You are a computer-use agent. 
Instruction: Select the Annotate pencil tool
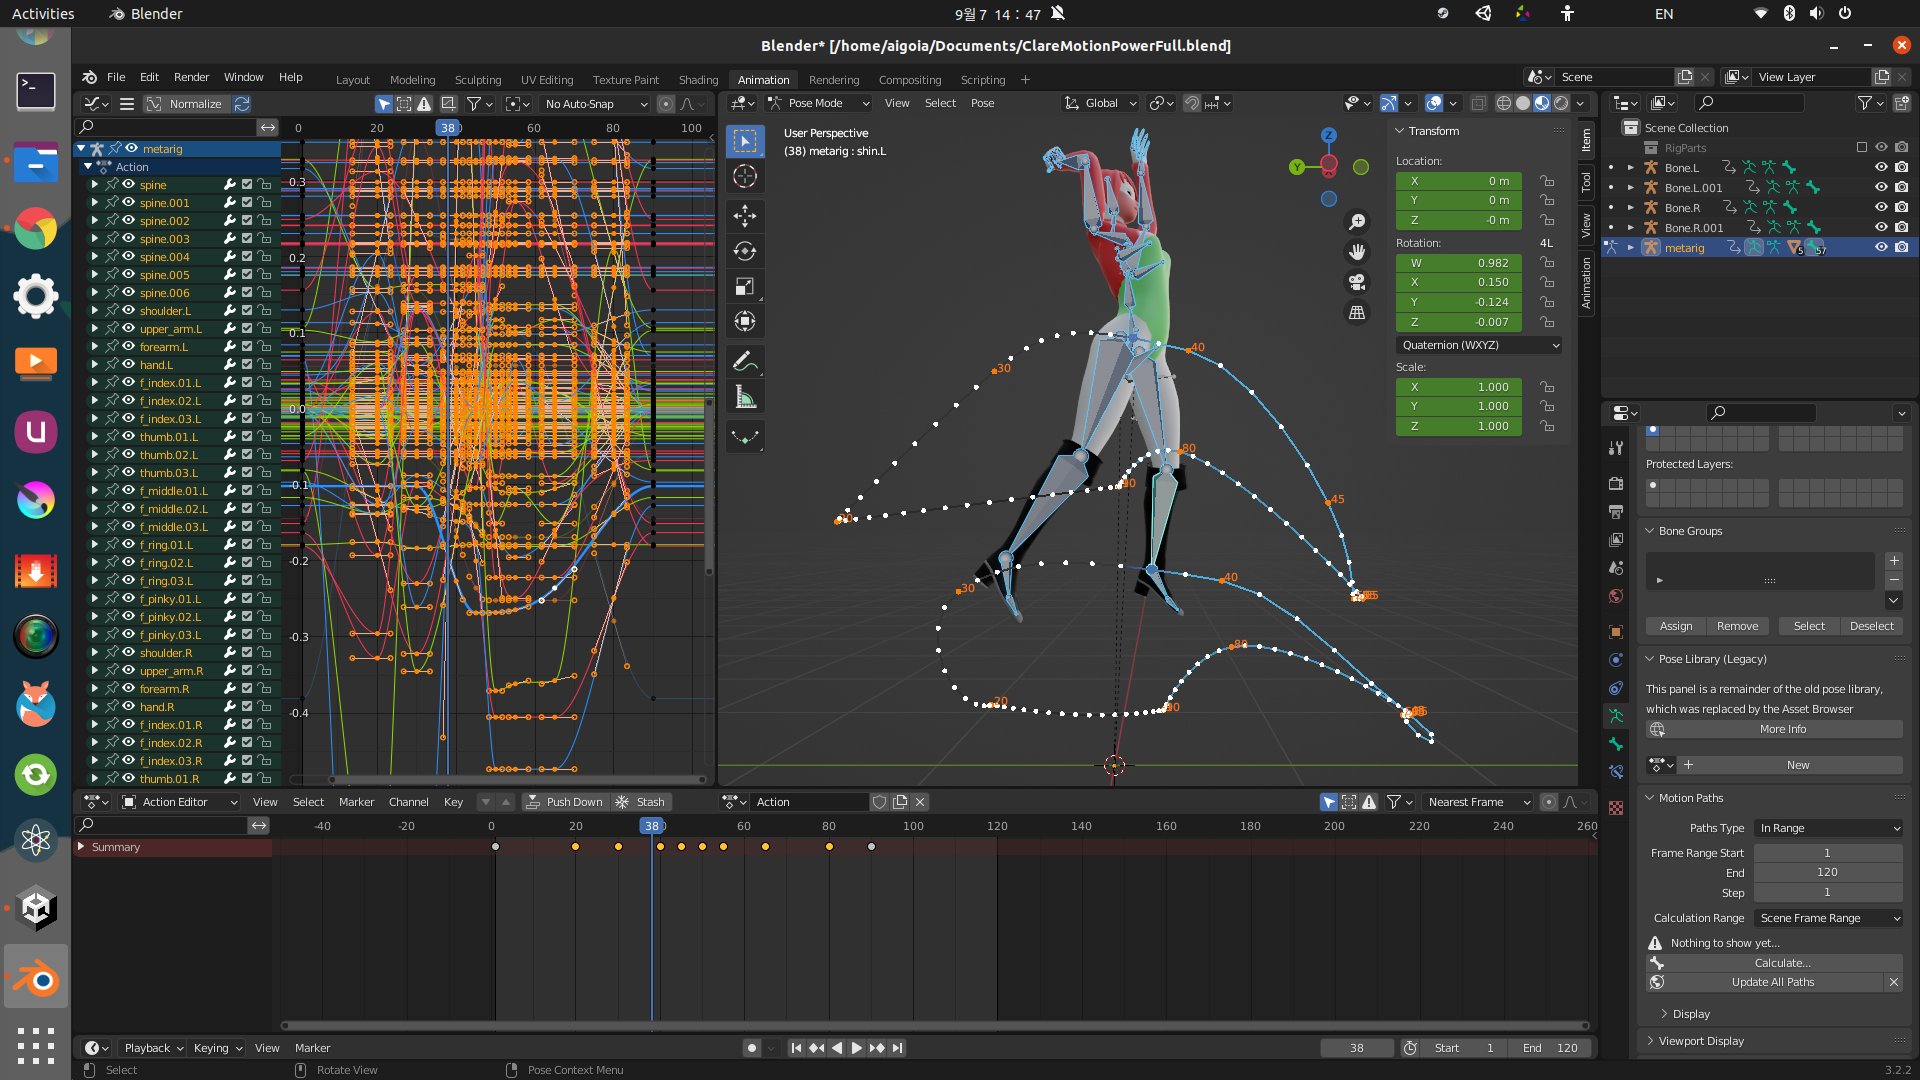click(745, 361)
